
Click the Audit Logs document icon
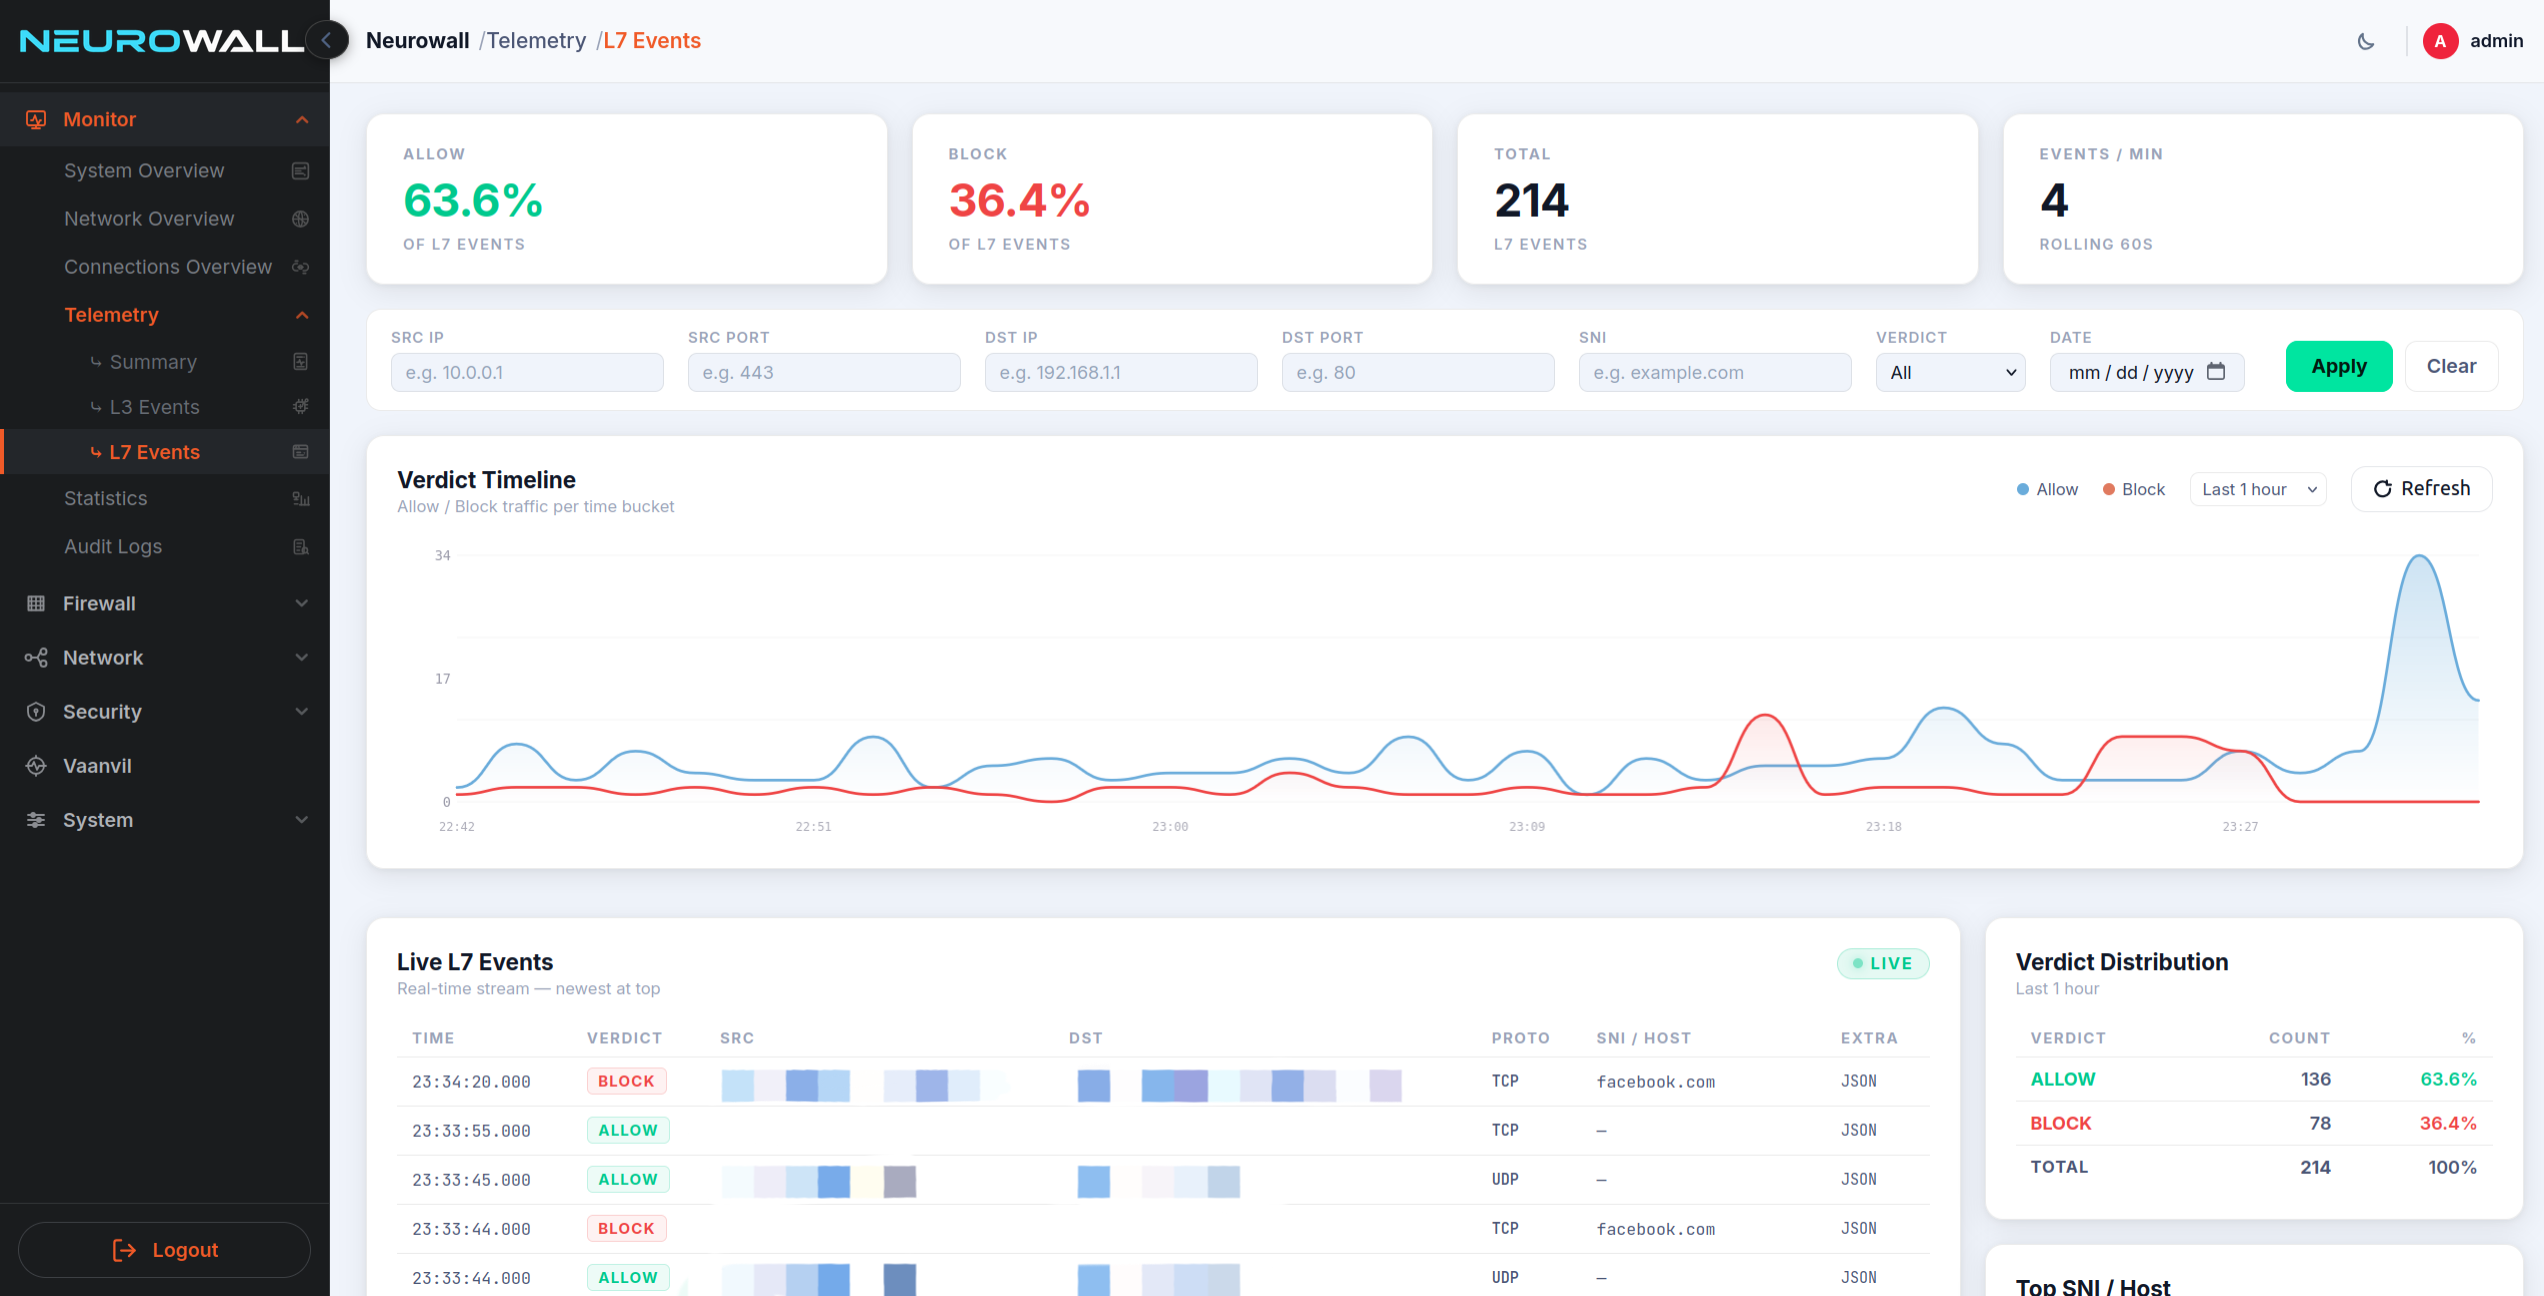click(x=300, y=546)
